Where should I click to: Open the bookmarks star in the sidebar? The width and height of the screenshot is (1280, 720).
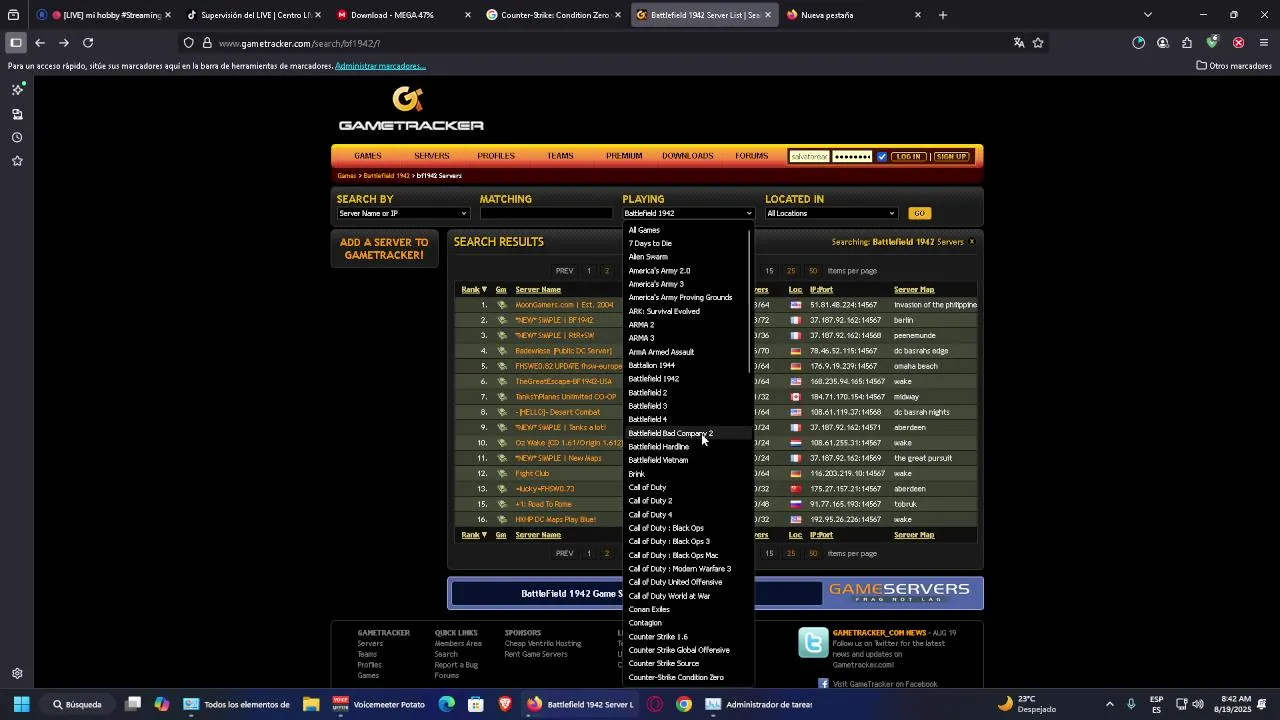point(17,161)
